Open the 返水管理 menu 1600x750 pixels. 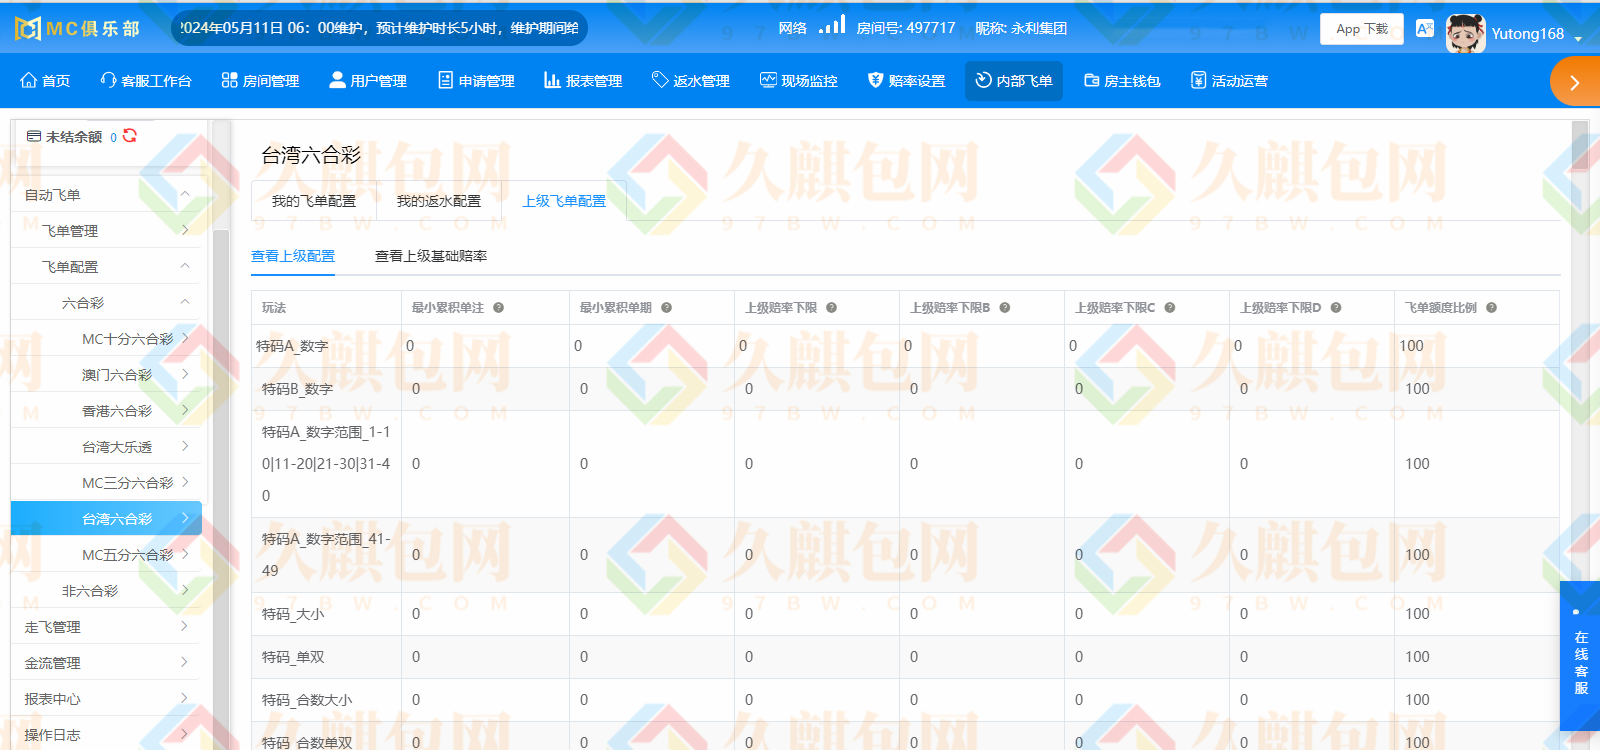click(691, 81)
